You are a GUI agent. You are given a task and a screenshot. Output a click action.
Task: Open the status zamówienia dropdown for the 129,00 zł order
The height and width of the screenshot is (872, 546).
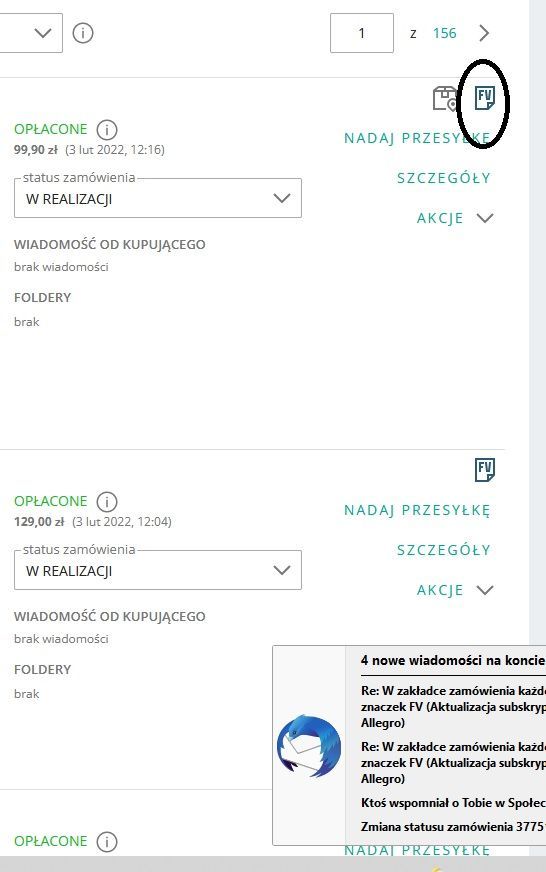click(158, 570)
